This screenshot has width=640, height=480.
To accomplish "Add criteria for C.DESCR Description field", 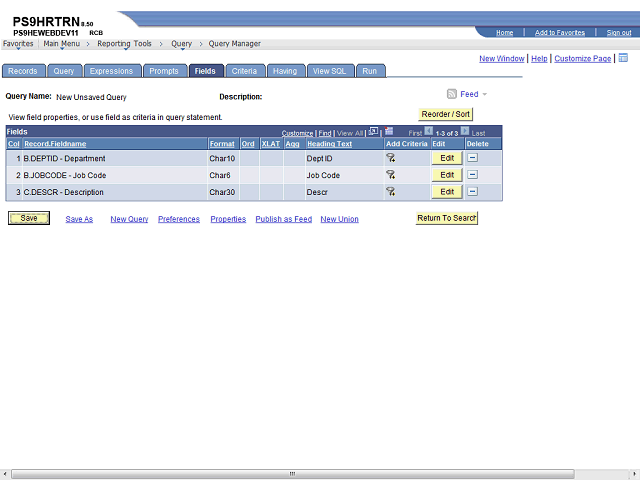I will pos(391,191).
